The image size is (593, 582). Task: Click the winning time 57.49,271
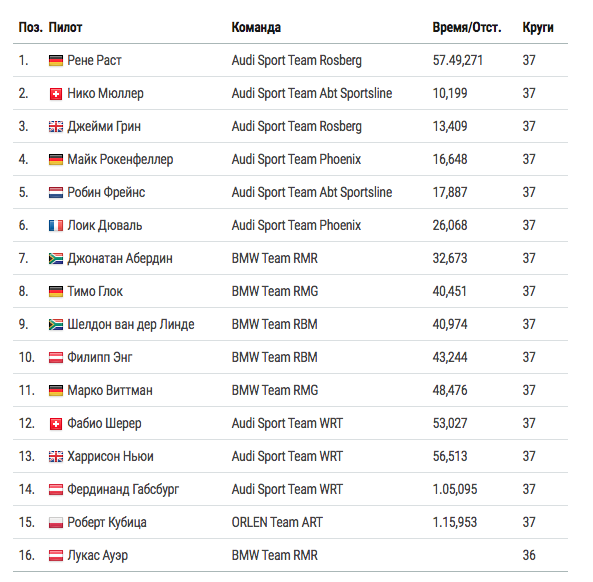click(458, 60)
